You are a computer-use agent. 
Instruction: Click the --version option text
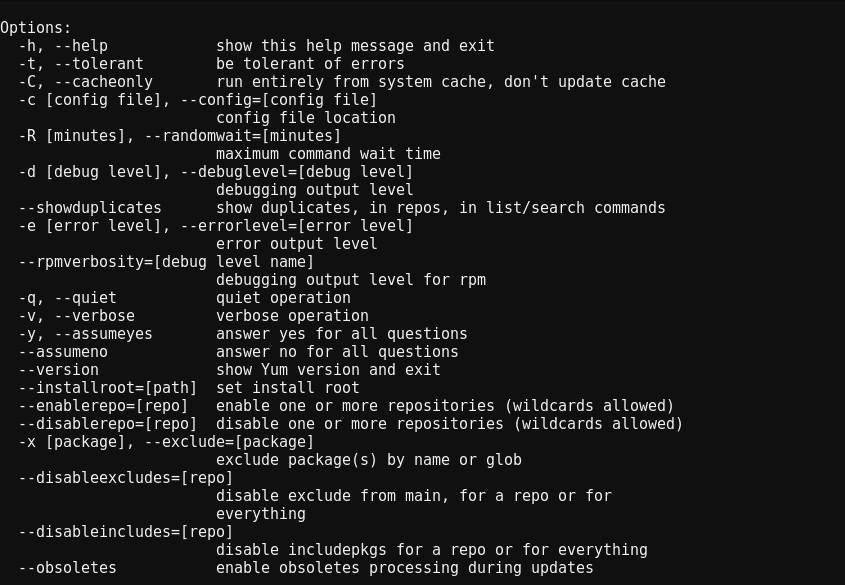coord(59,370)
